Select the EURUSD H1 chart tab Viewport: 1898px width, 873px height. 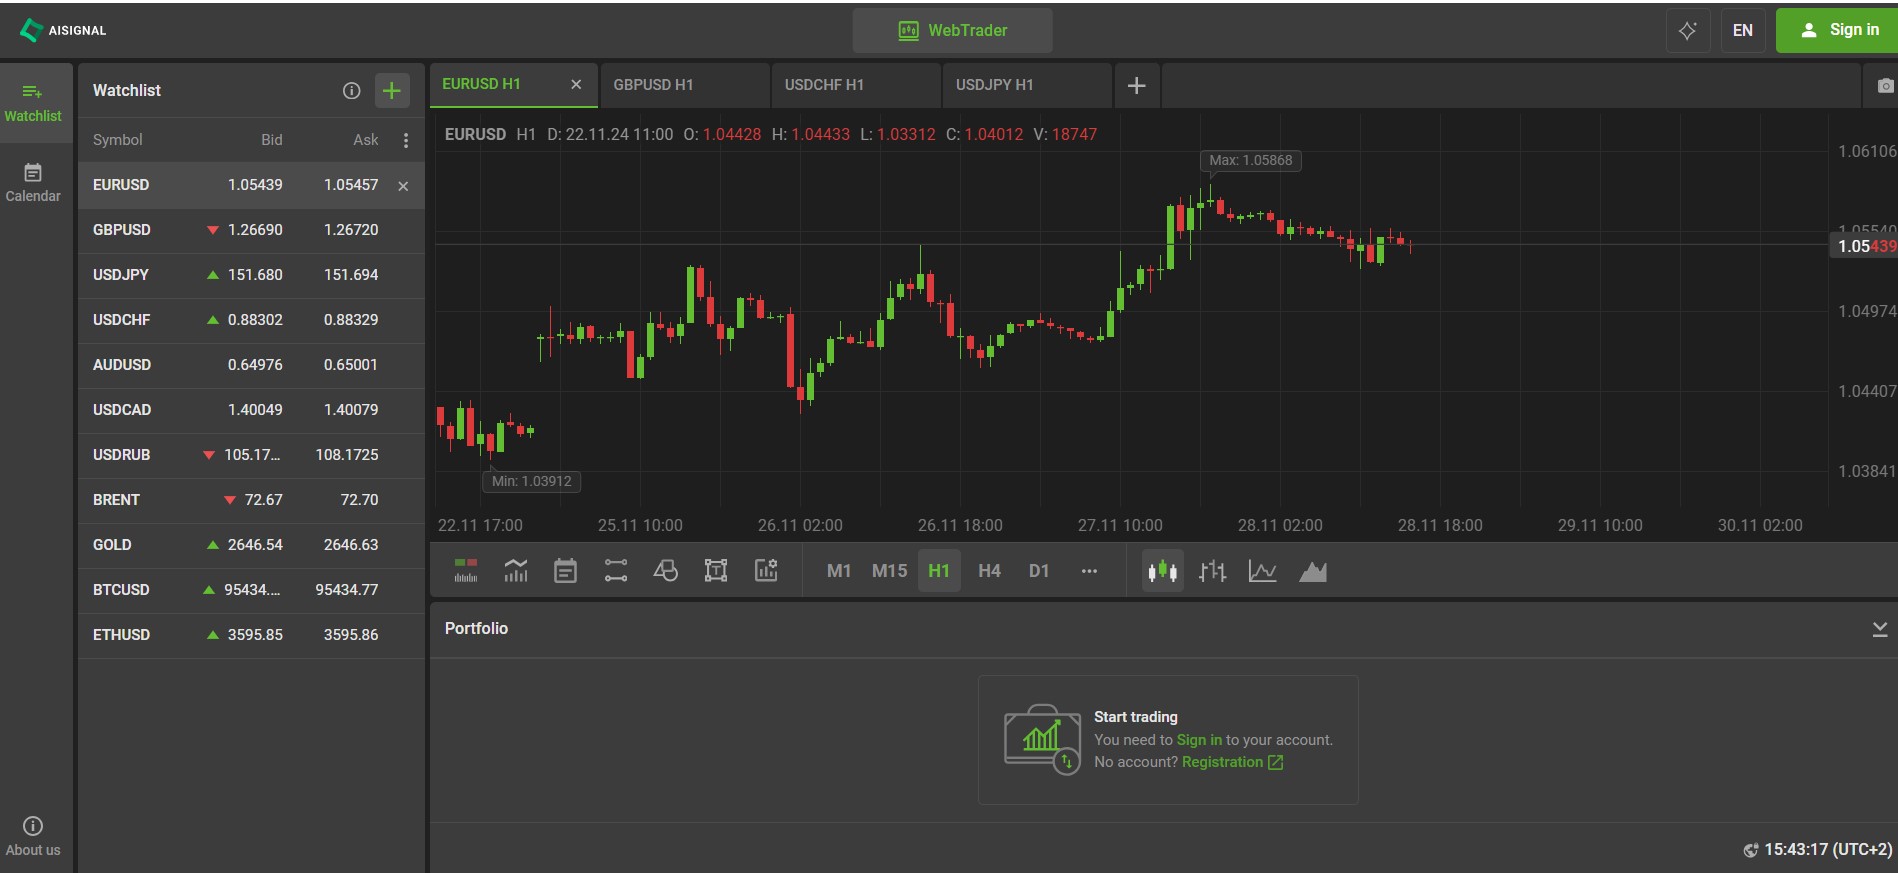point(514,85)
